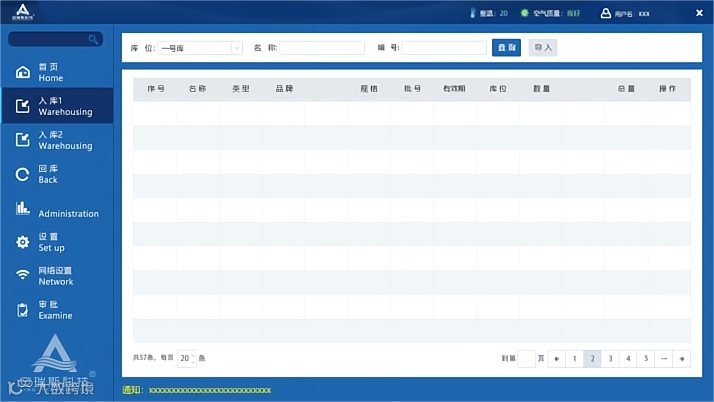Click the air quality green icon
714x402 pixels.
[x=525, y=13]
